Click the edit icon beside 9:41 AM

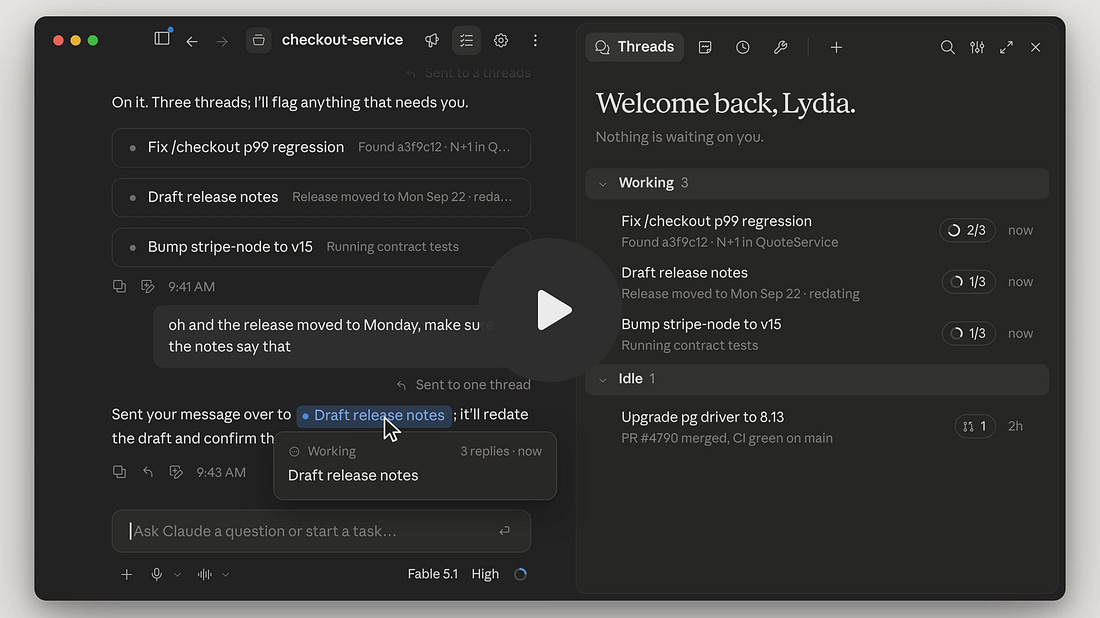(147, 286)
